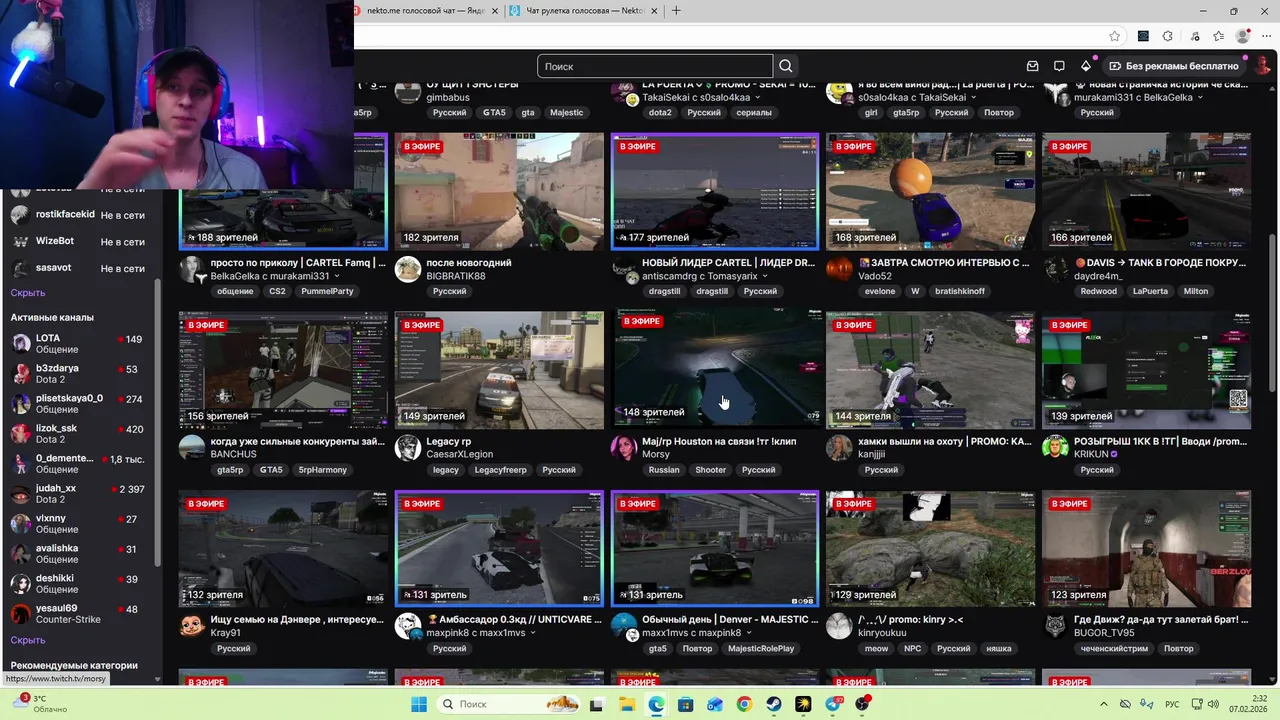Open CaesarXLegion channel avatar
Image resolution: width=1280 pixels, height=720 pixels.
(408, 447)
